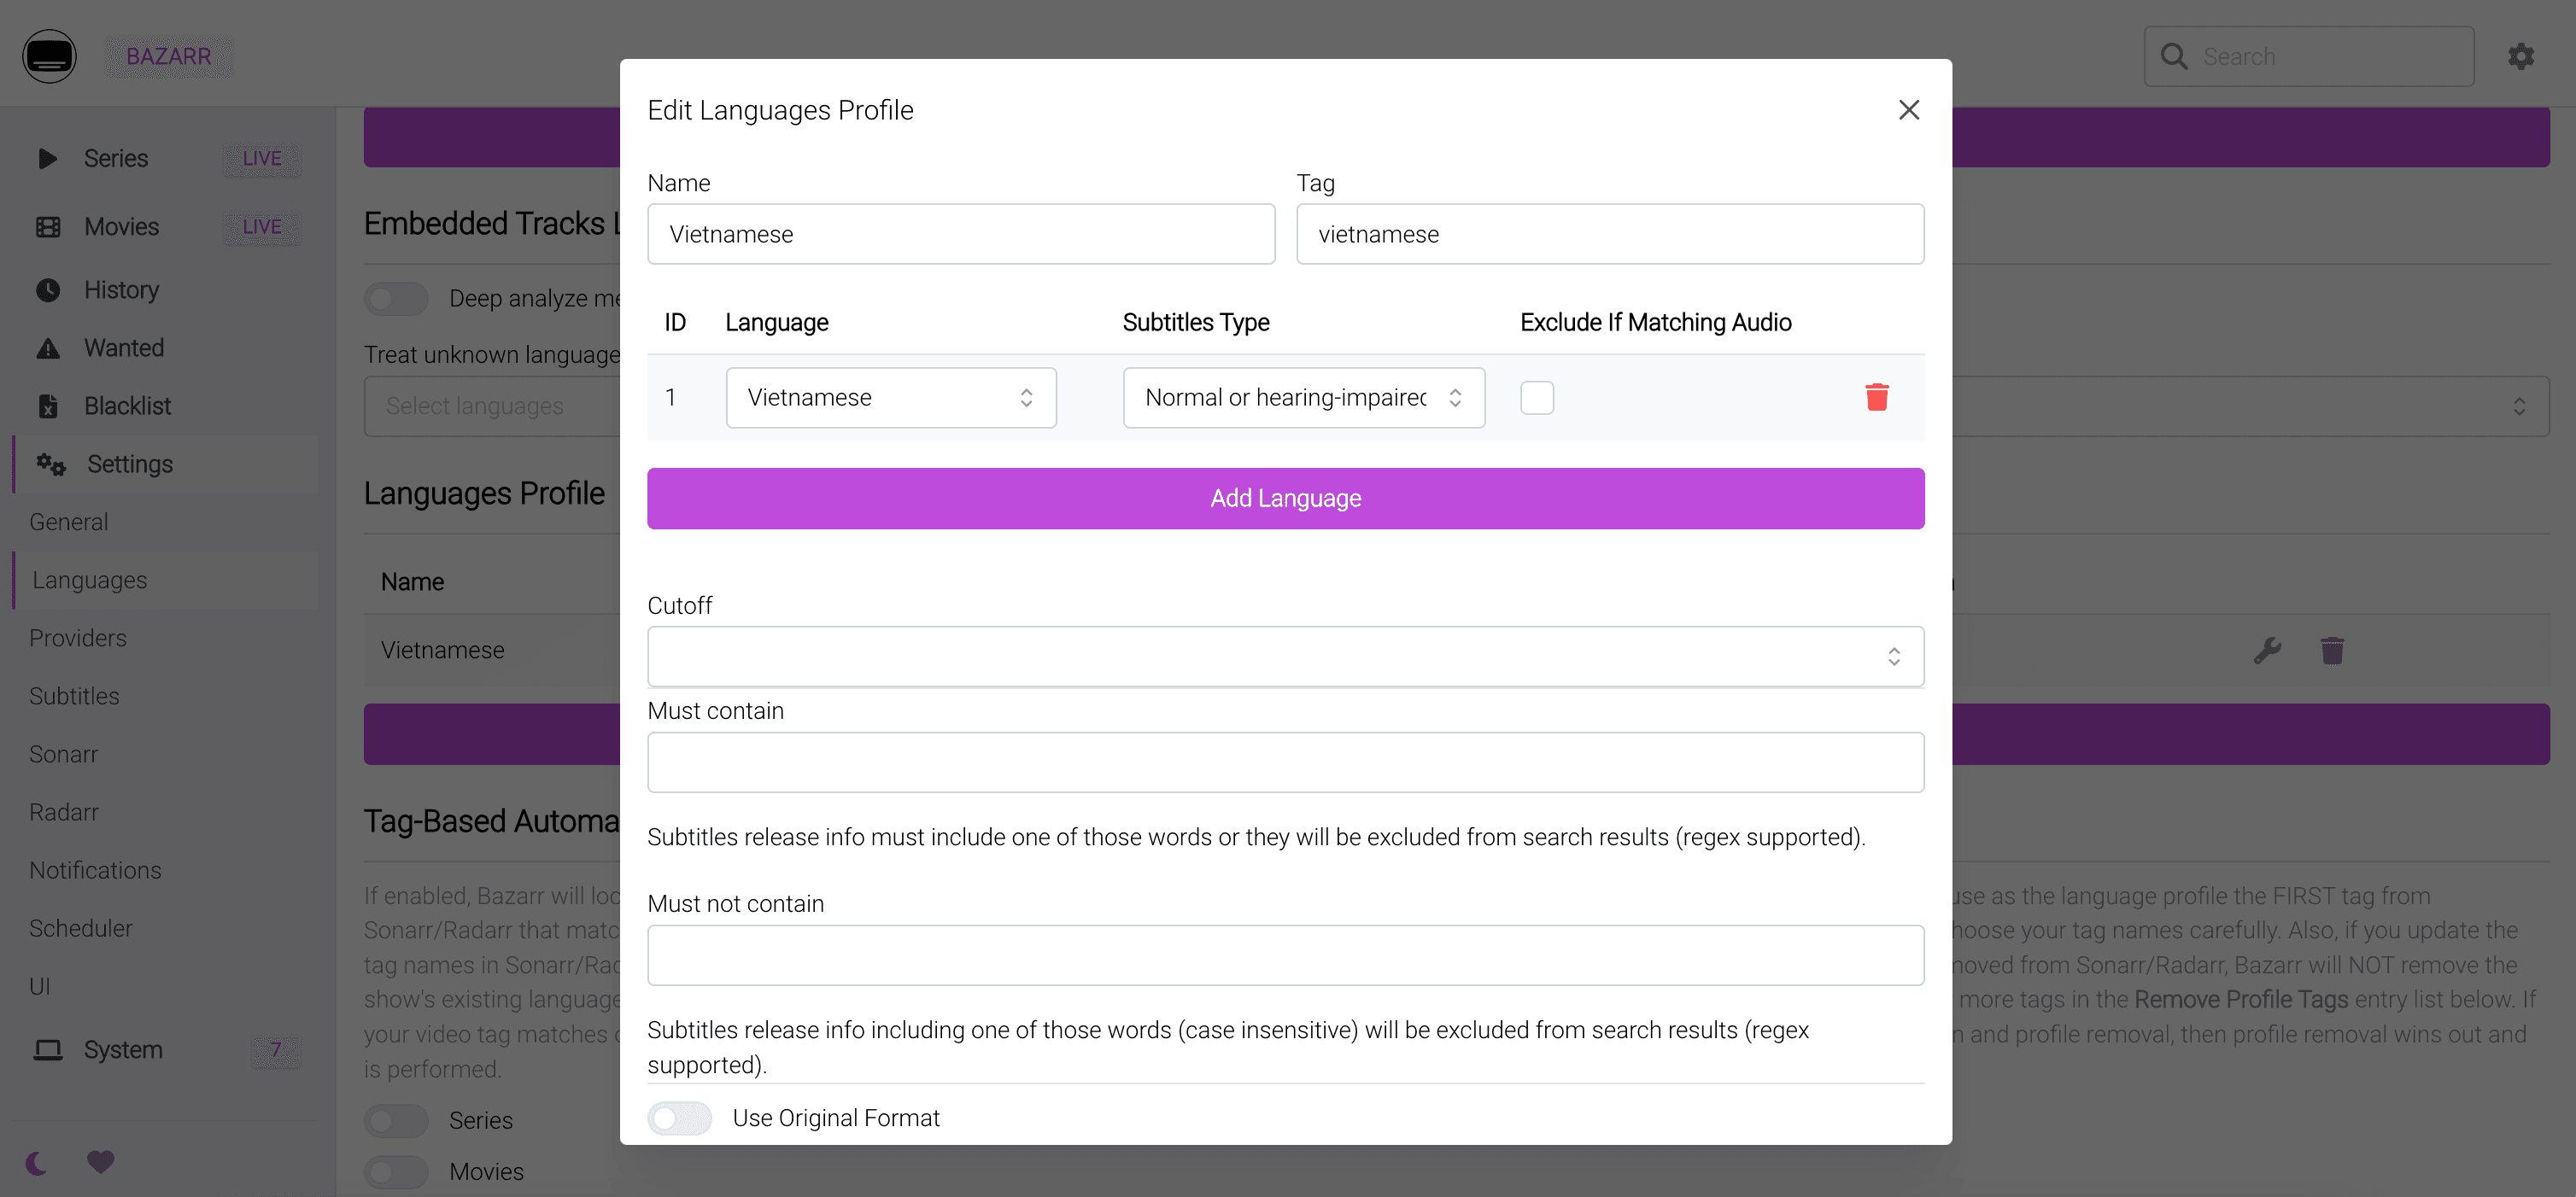Turn on the Series automation toggle
This screenshot has width=2576, height=1197.
click(x=396, y=1120)
